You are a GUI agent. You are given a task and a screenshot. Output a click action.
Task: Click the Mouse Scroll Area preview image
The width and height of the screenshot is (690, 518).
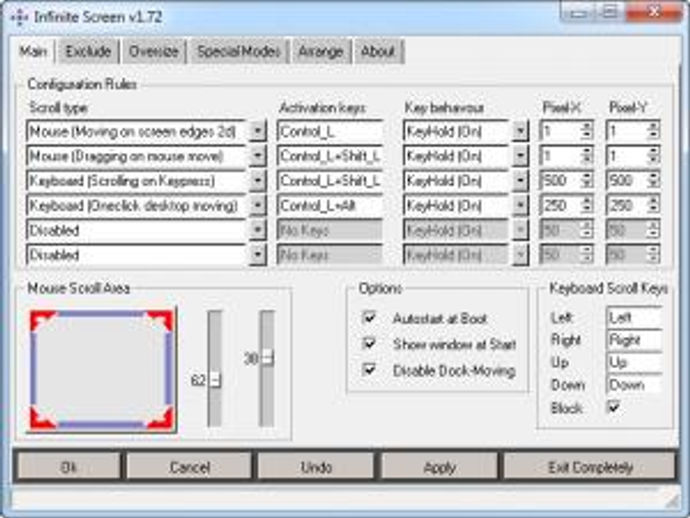(x=102, y=370)
